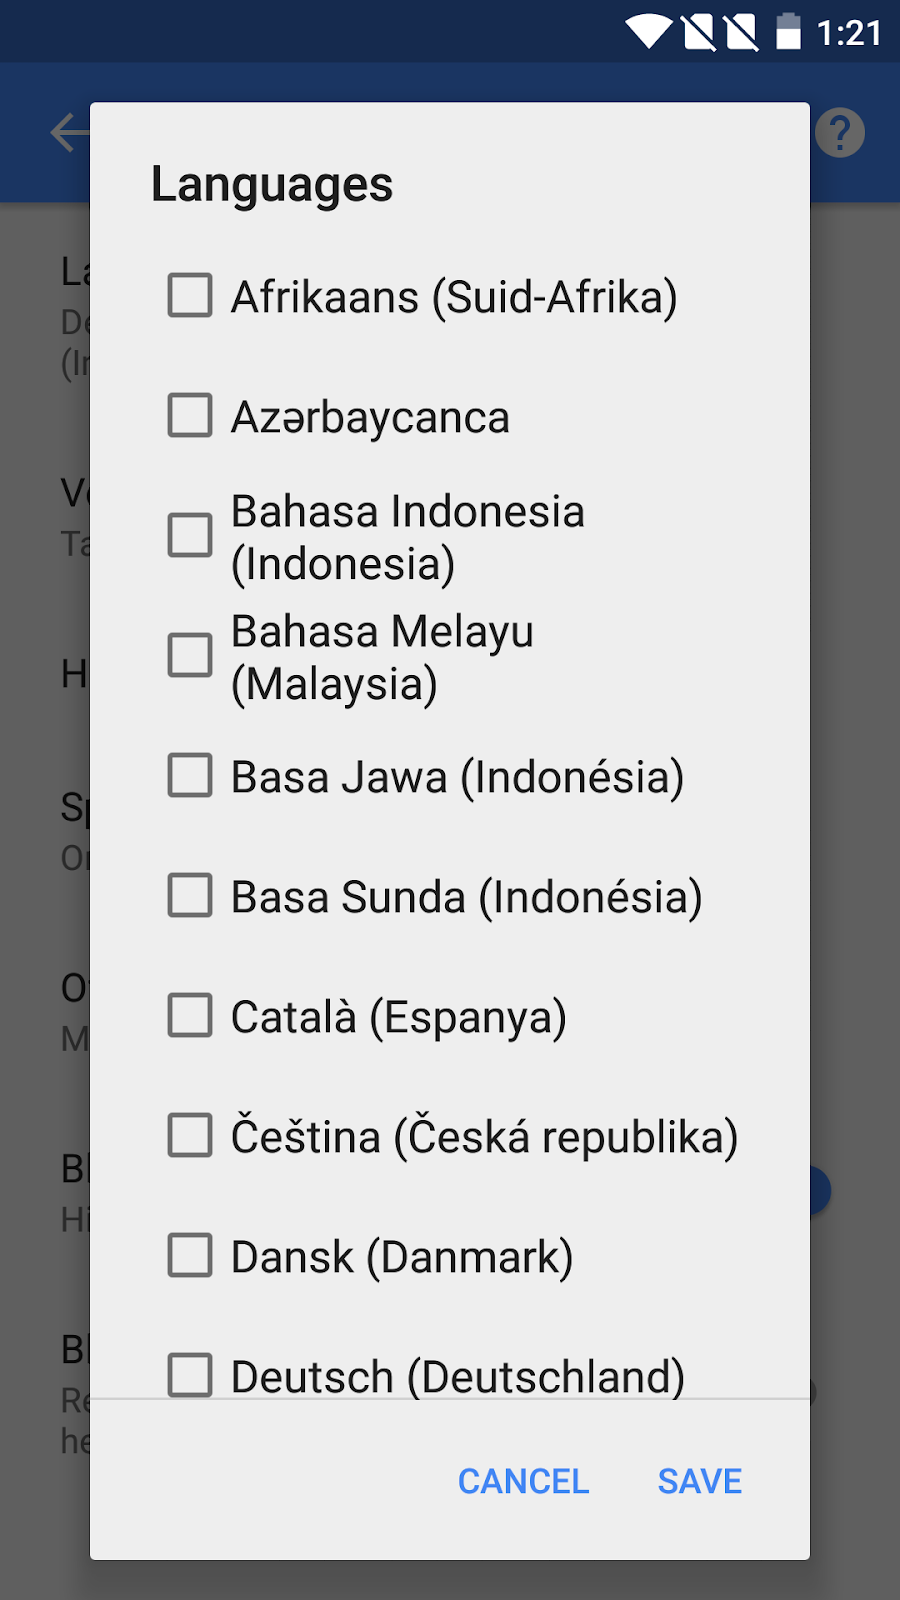Tap the Languages dialog title

[272, 185]
